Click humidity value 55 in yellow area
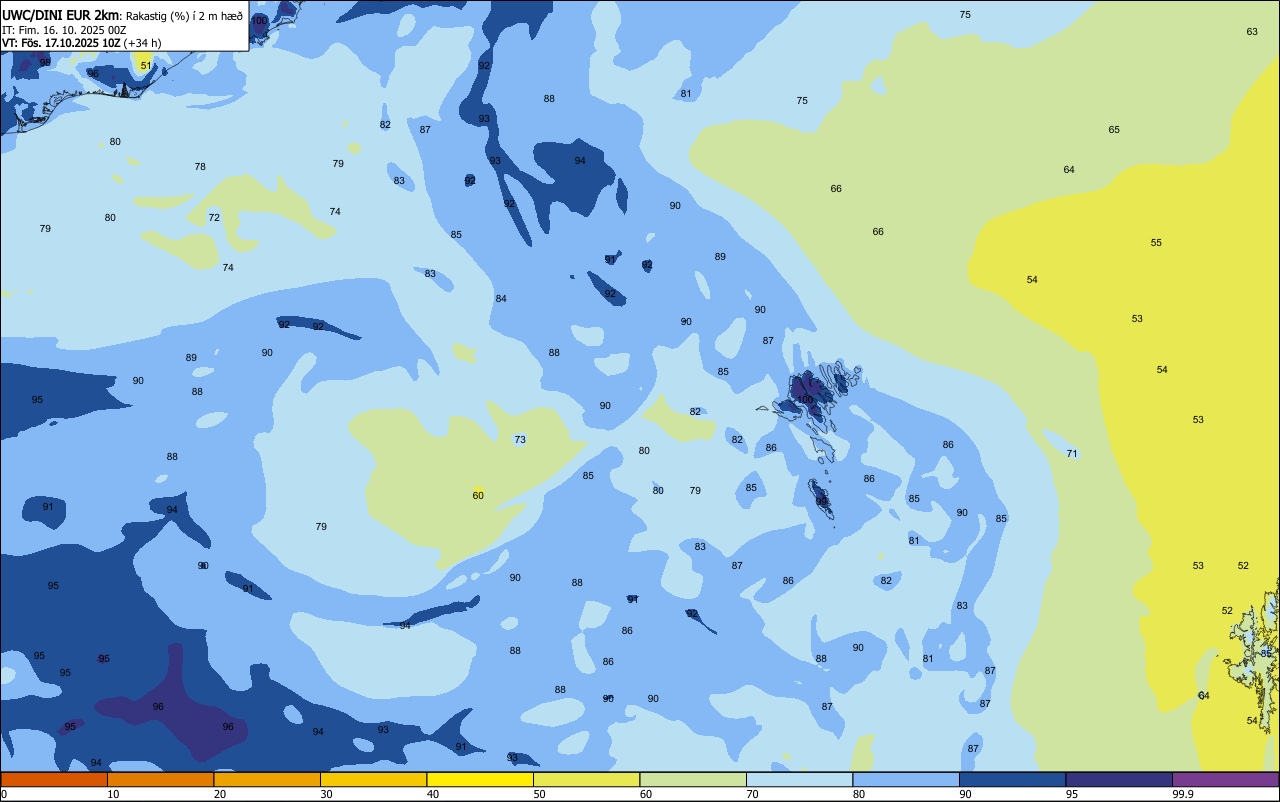Screen dimensions: 1280x802 point(1156,243)
